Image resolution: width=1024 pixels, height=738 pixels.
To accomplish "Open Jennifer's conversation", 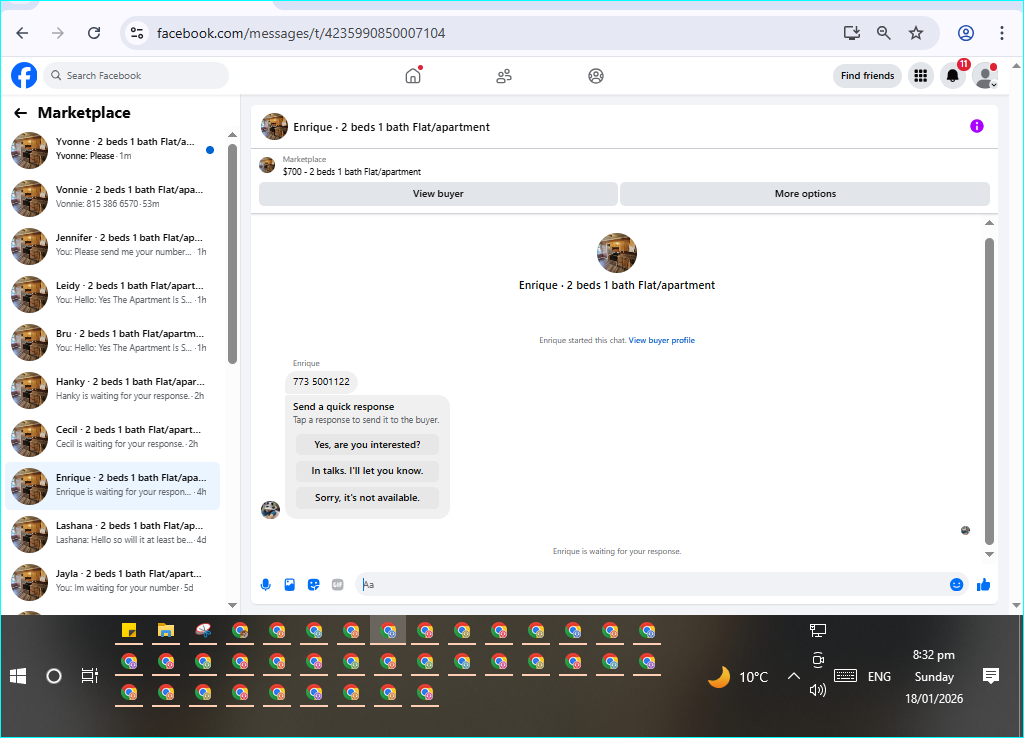I will click(x=112, y=246).
